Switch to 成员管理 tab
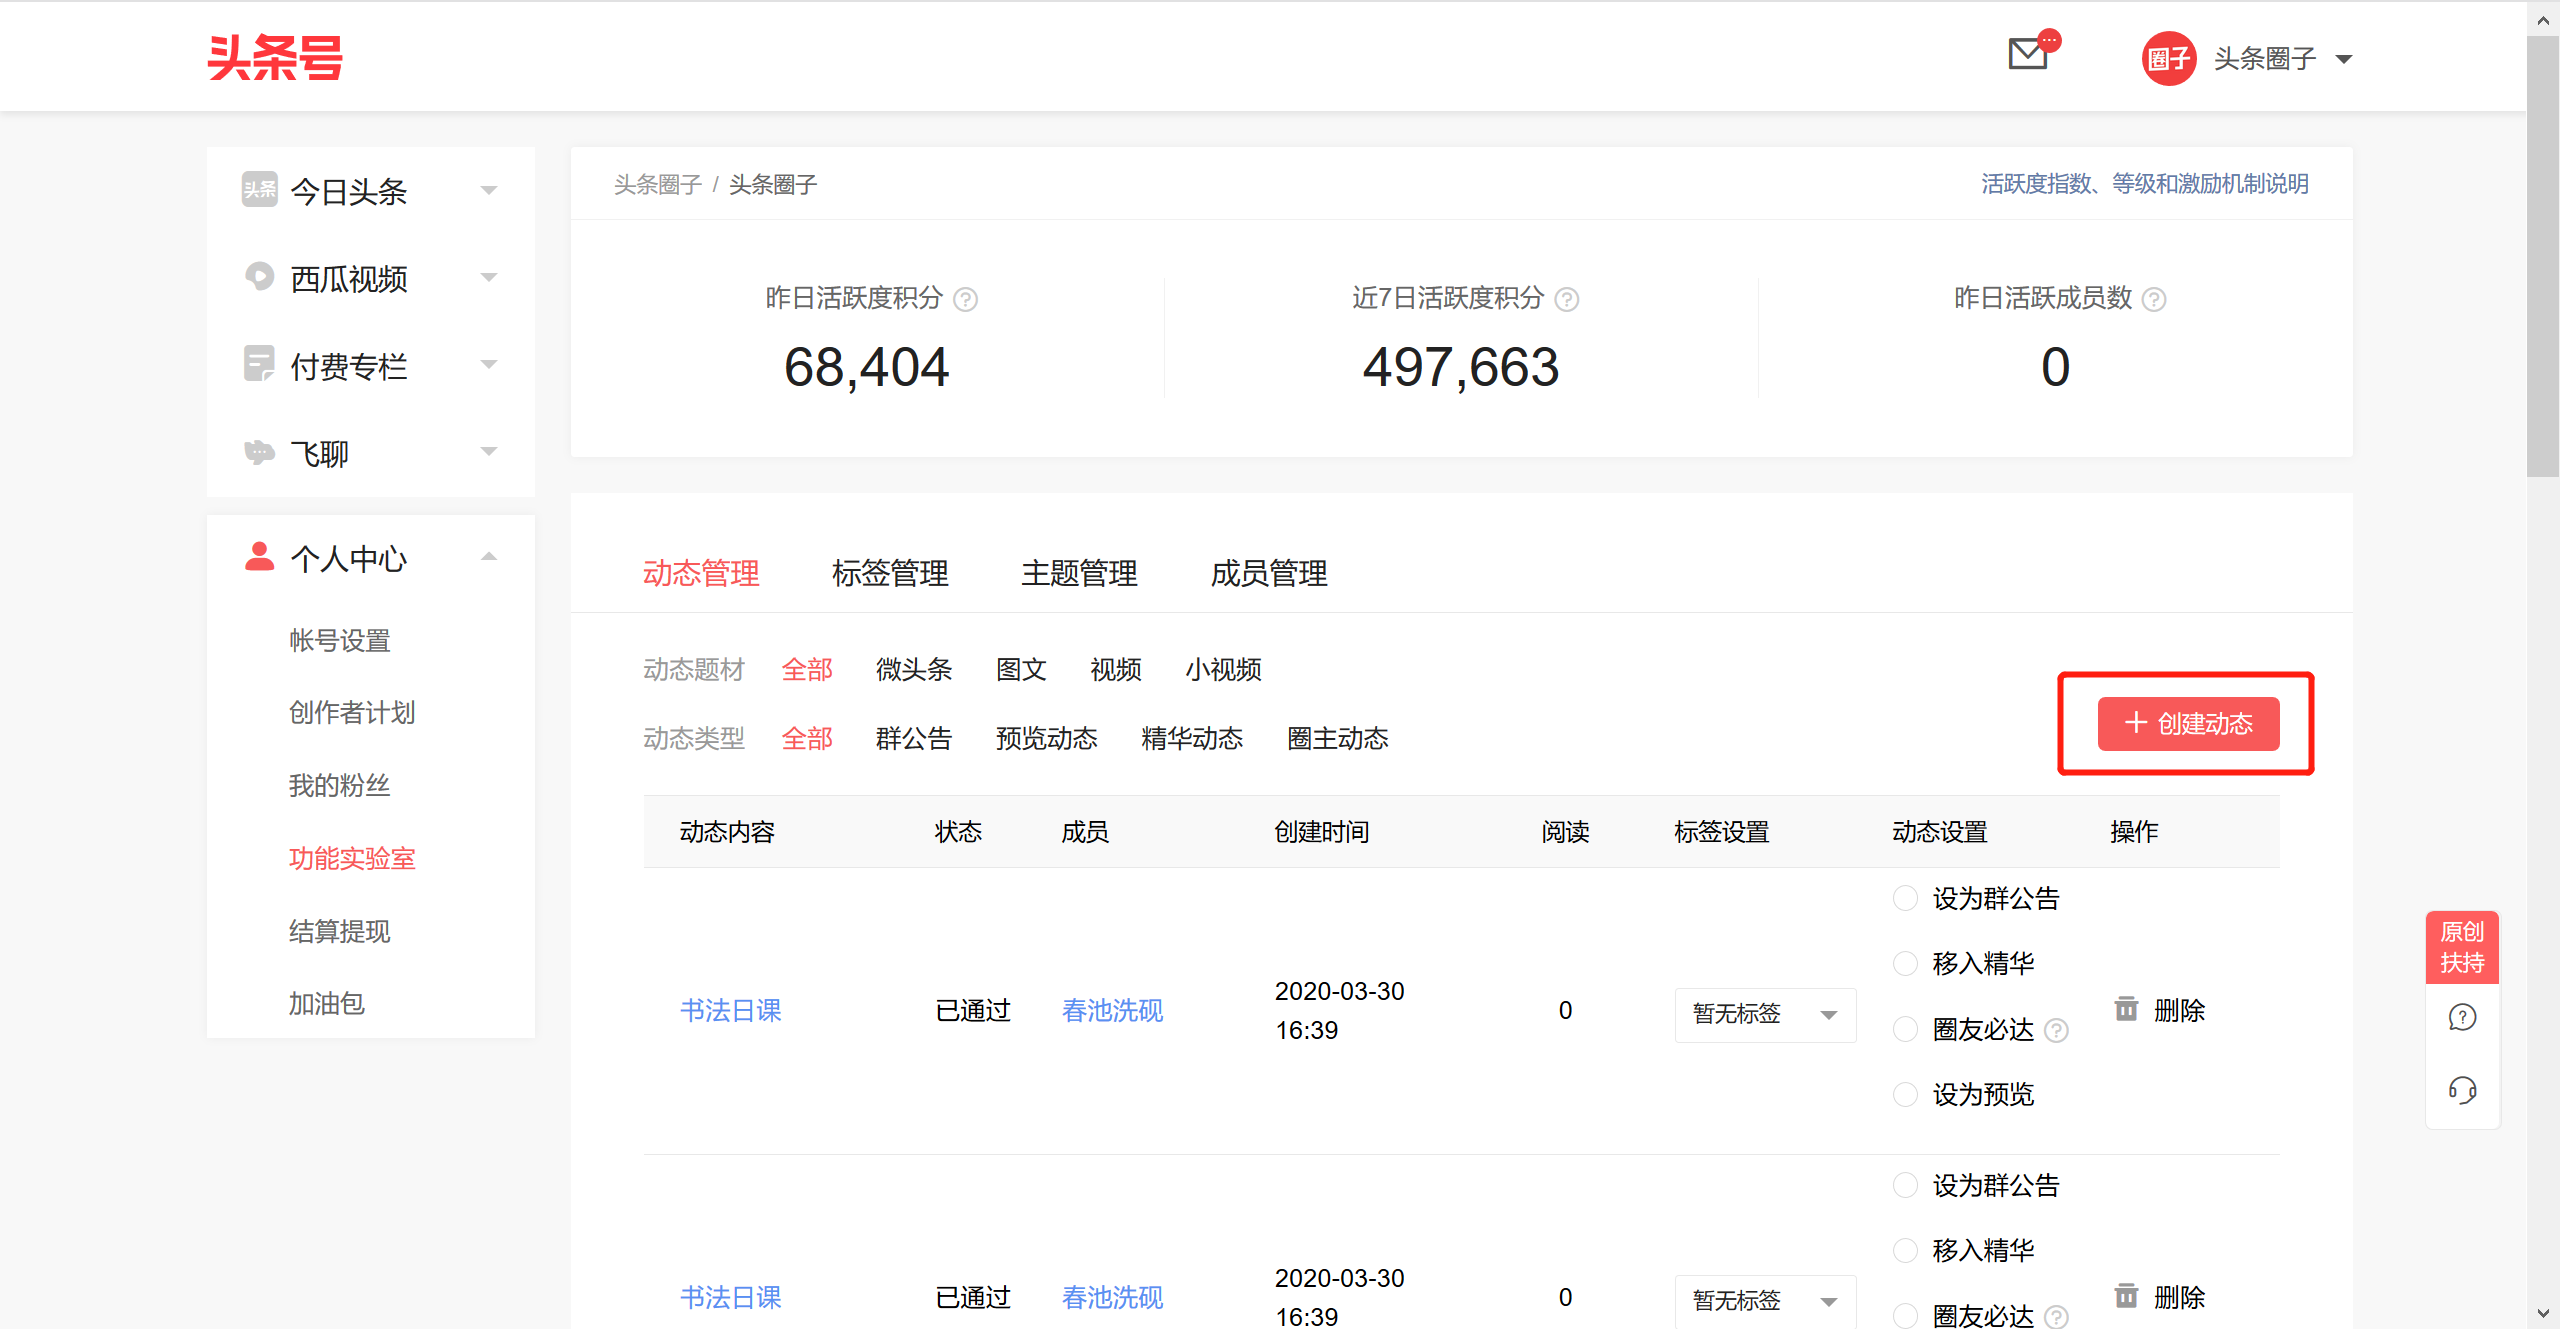Screen dimensions: 2560x1329 1269,573
